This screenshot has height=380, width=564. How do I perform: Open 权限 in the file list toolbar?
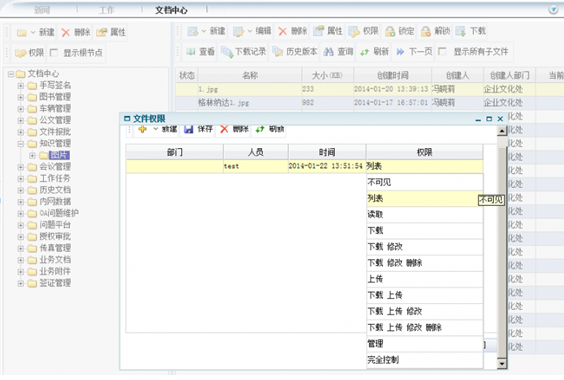click(x=363, y=31)
